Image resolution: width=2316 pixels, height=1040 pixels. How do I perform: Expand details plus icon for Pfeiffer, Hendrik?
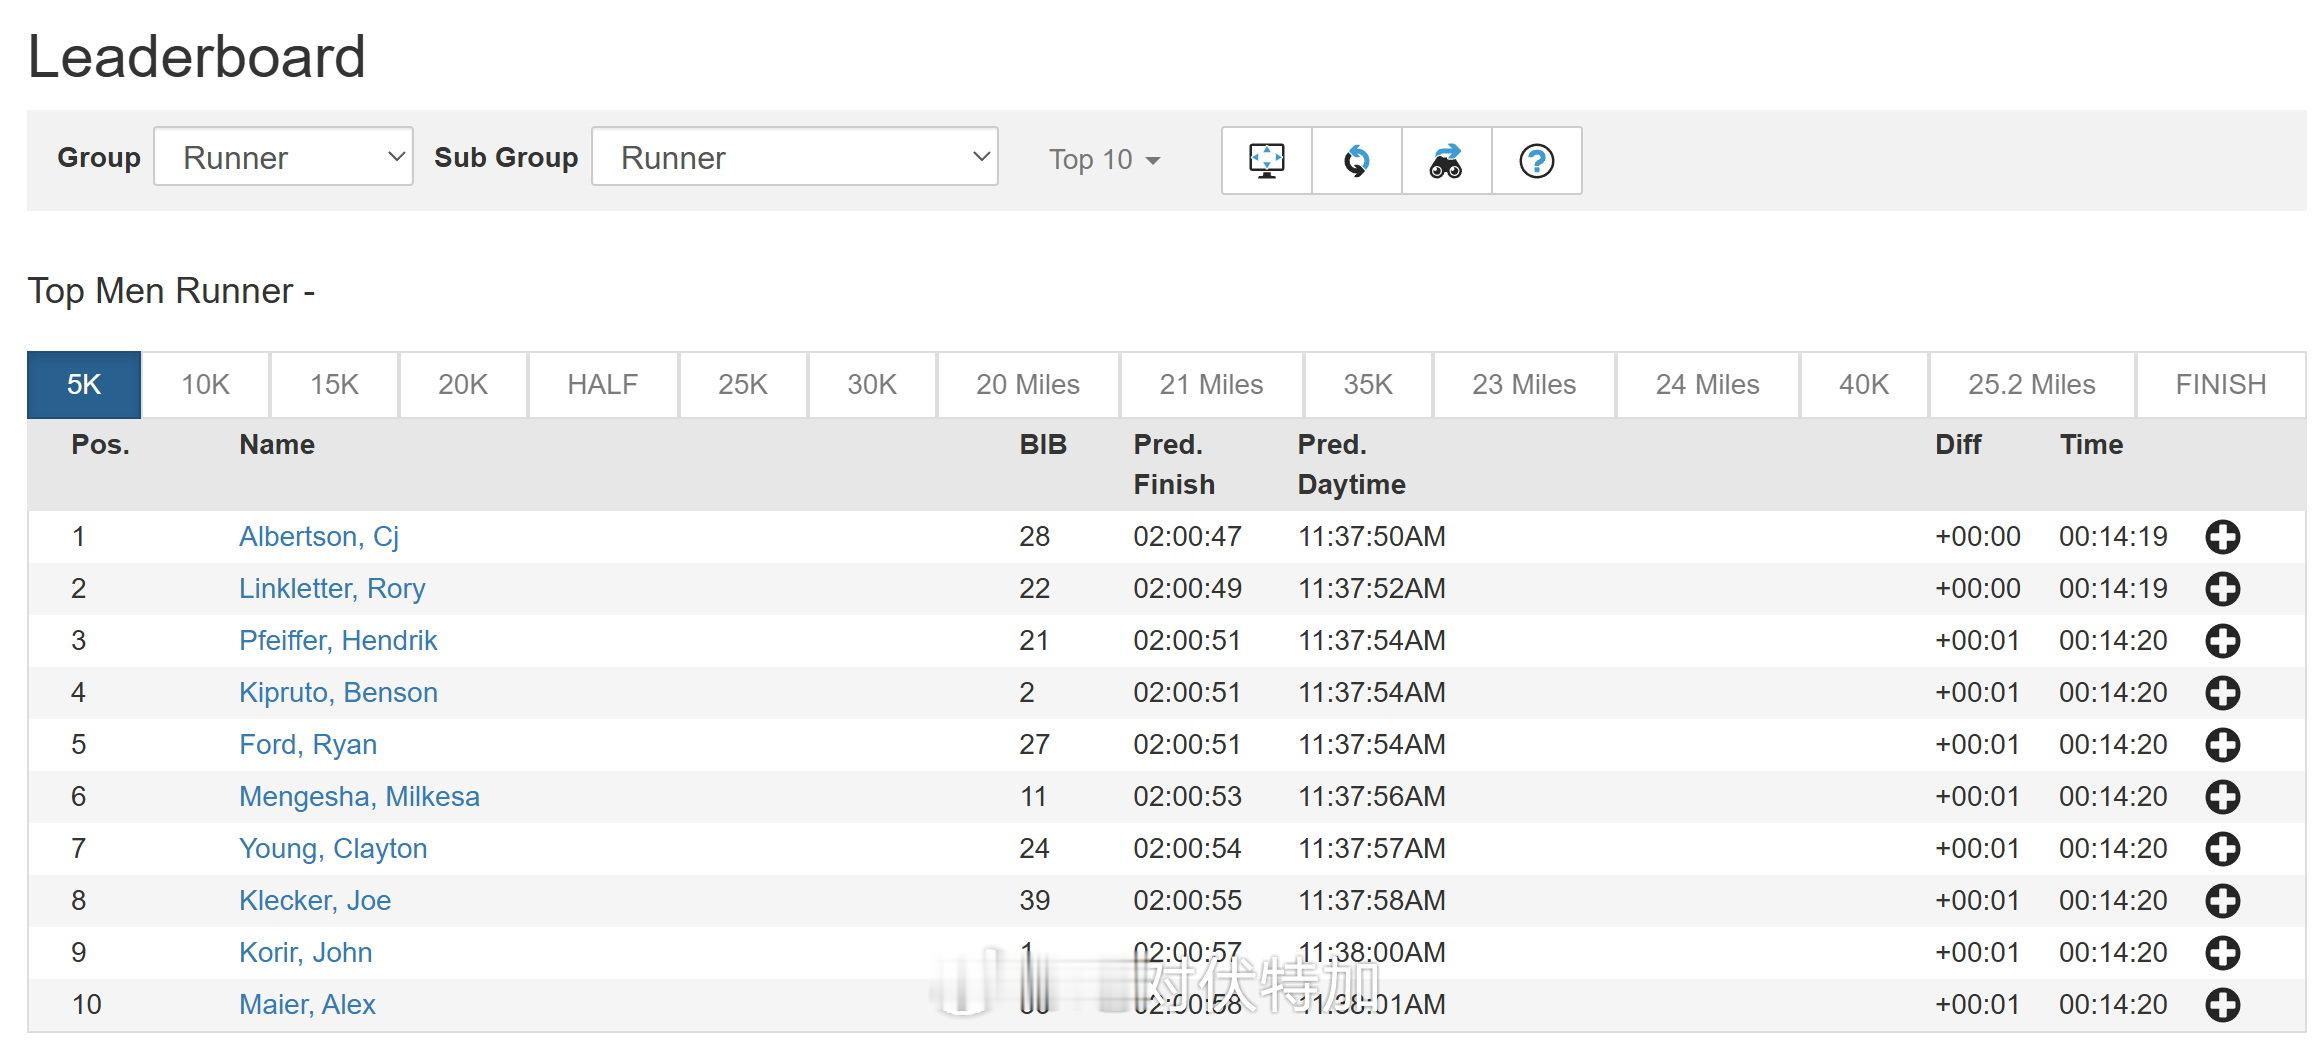[2222, 641]
